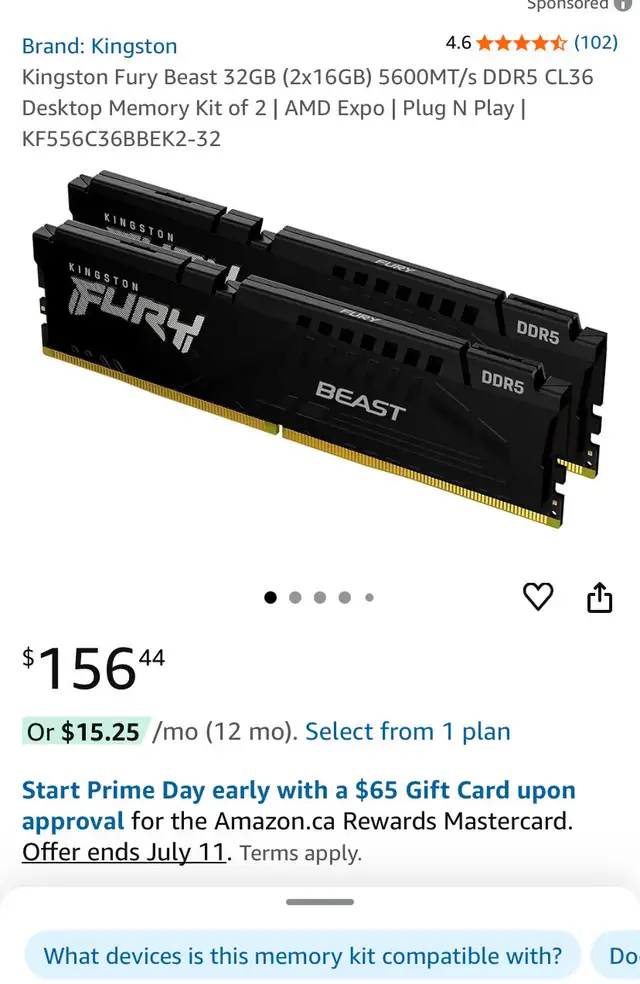Viewport: 640px width, 984px height.
Task: Select the fourth image carousel dot
Action: point(344,597)
